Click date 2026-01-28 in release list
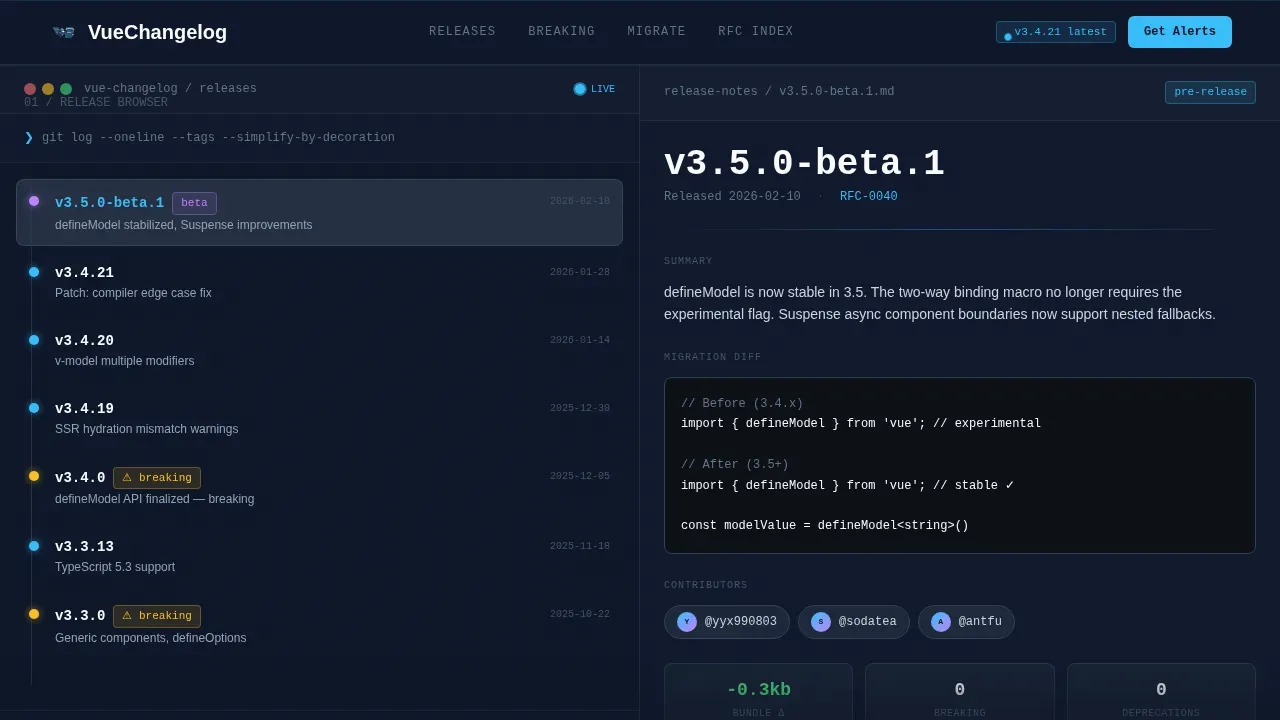The height and width of the screenshot is (720, 1280). click(580, 272)
